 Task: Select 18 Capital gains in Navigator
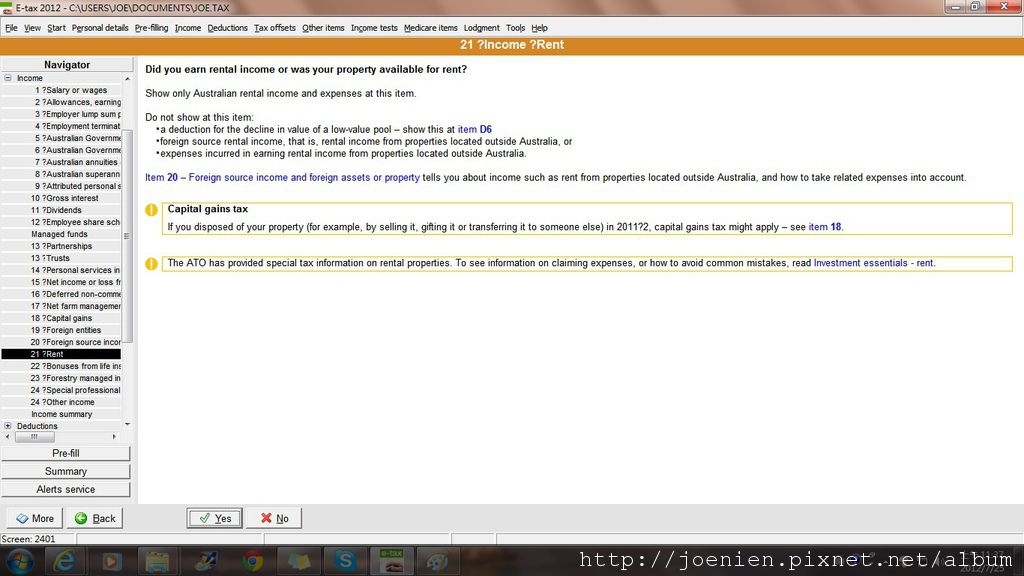(61, 318)
